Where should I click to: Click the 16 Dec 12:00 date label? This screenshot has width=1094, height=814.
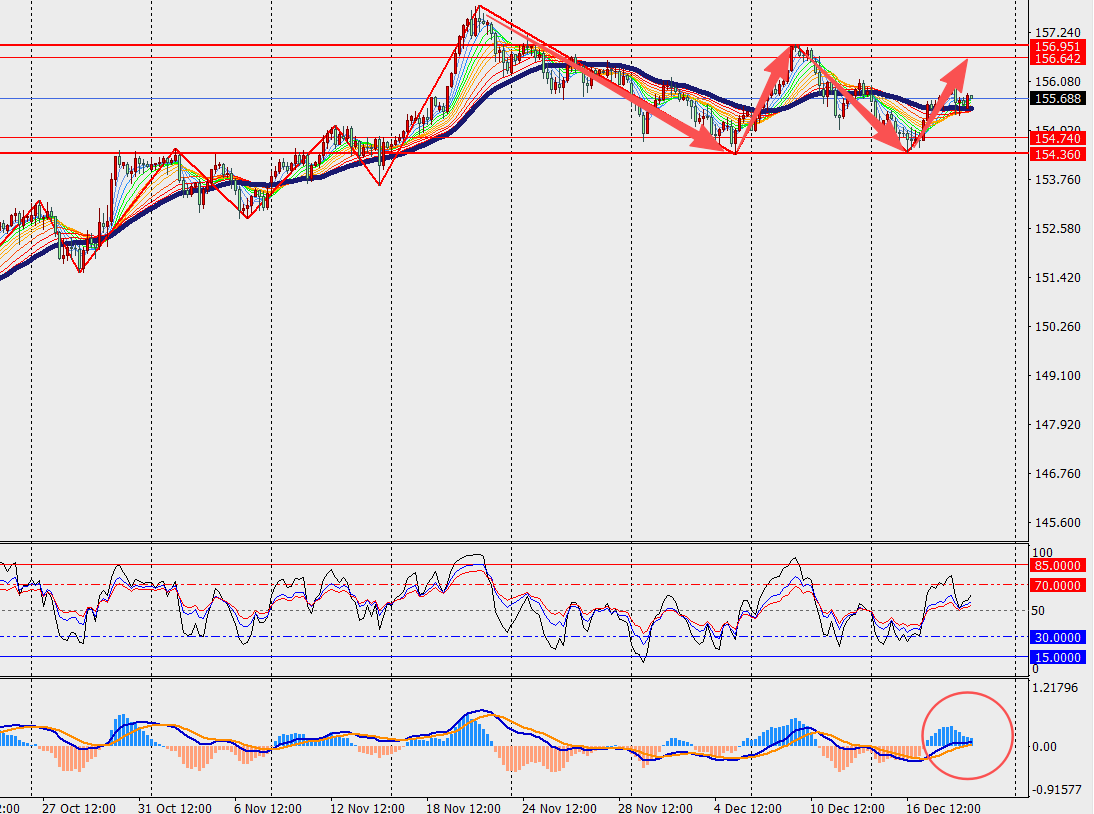[944, 807]
